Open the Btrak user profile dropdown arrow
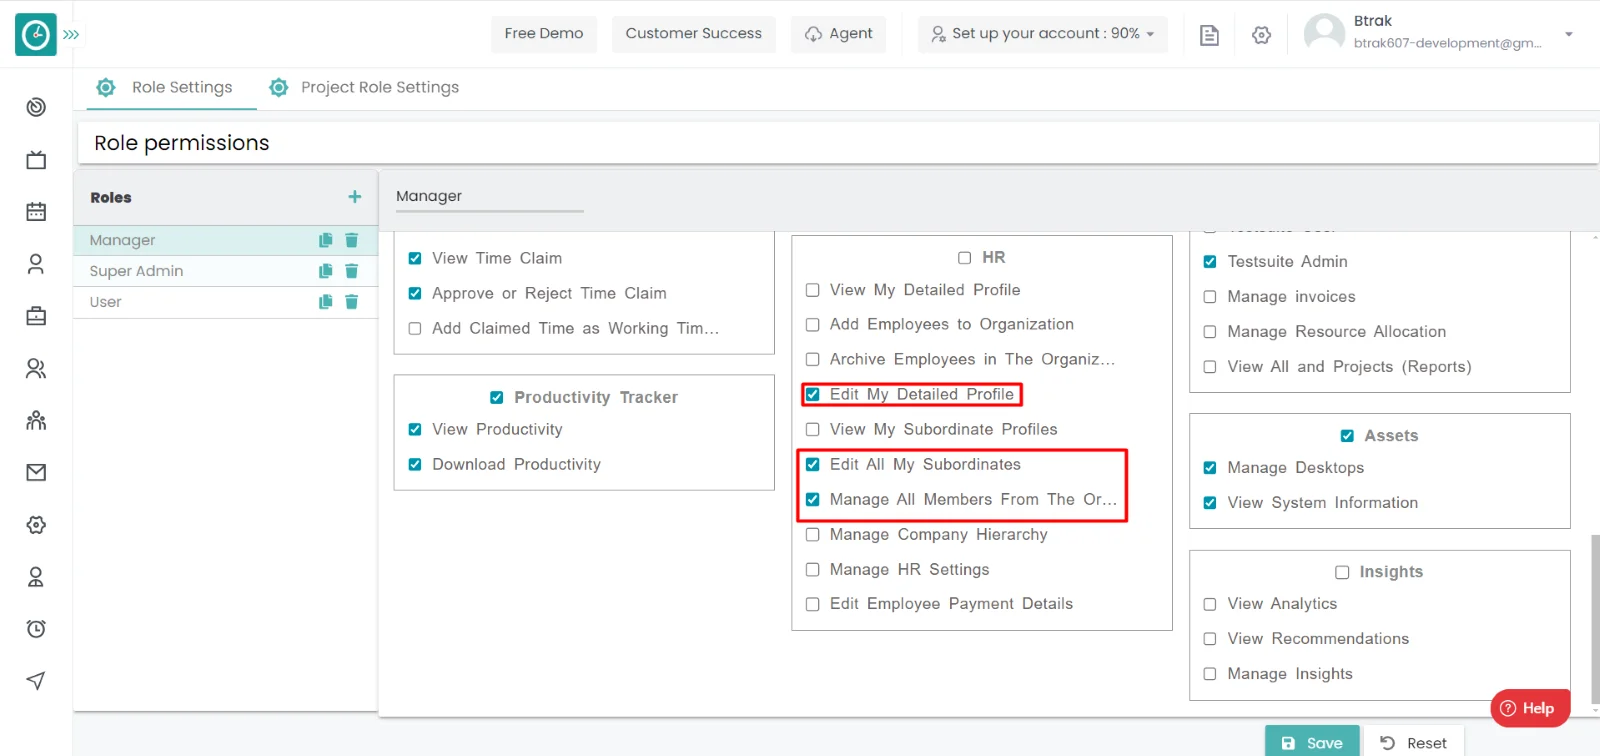The width and height of the screenshot is (1600, 756). tap(1568, 34)
